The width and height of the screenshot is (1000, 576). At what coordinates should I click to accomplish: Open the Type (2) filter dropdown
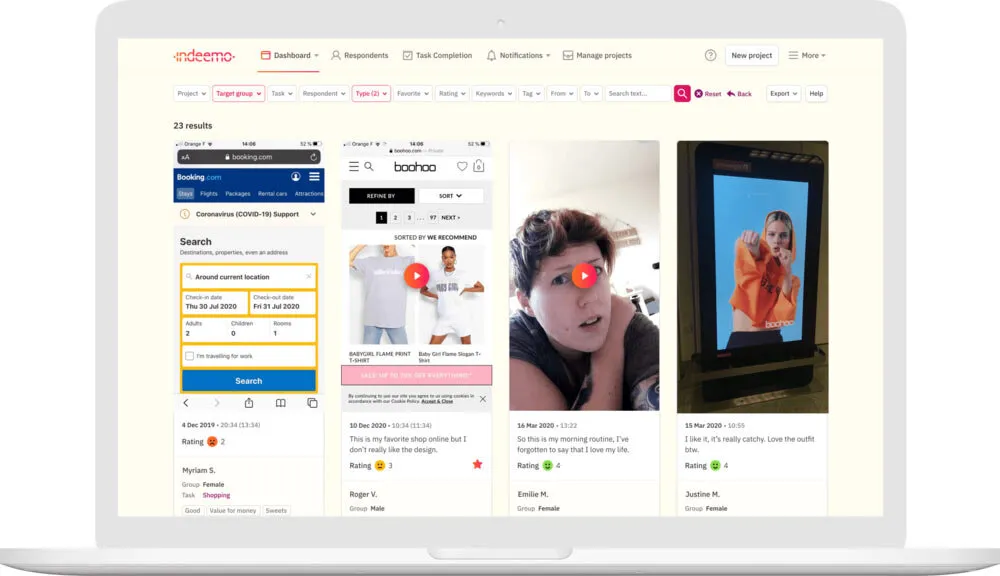pos(371,93)
